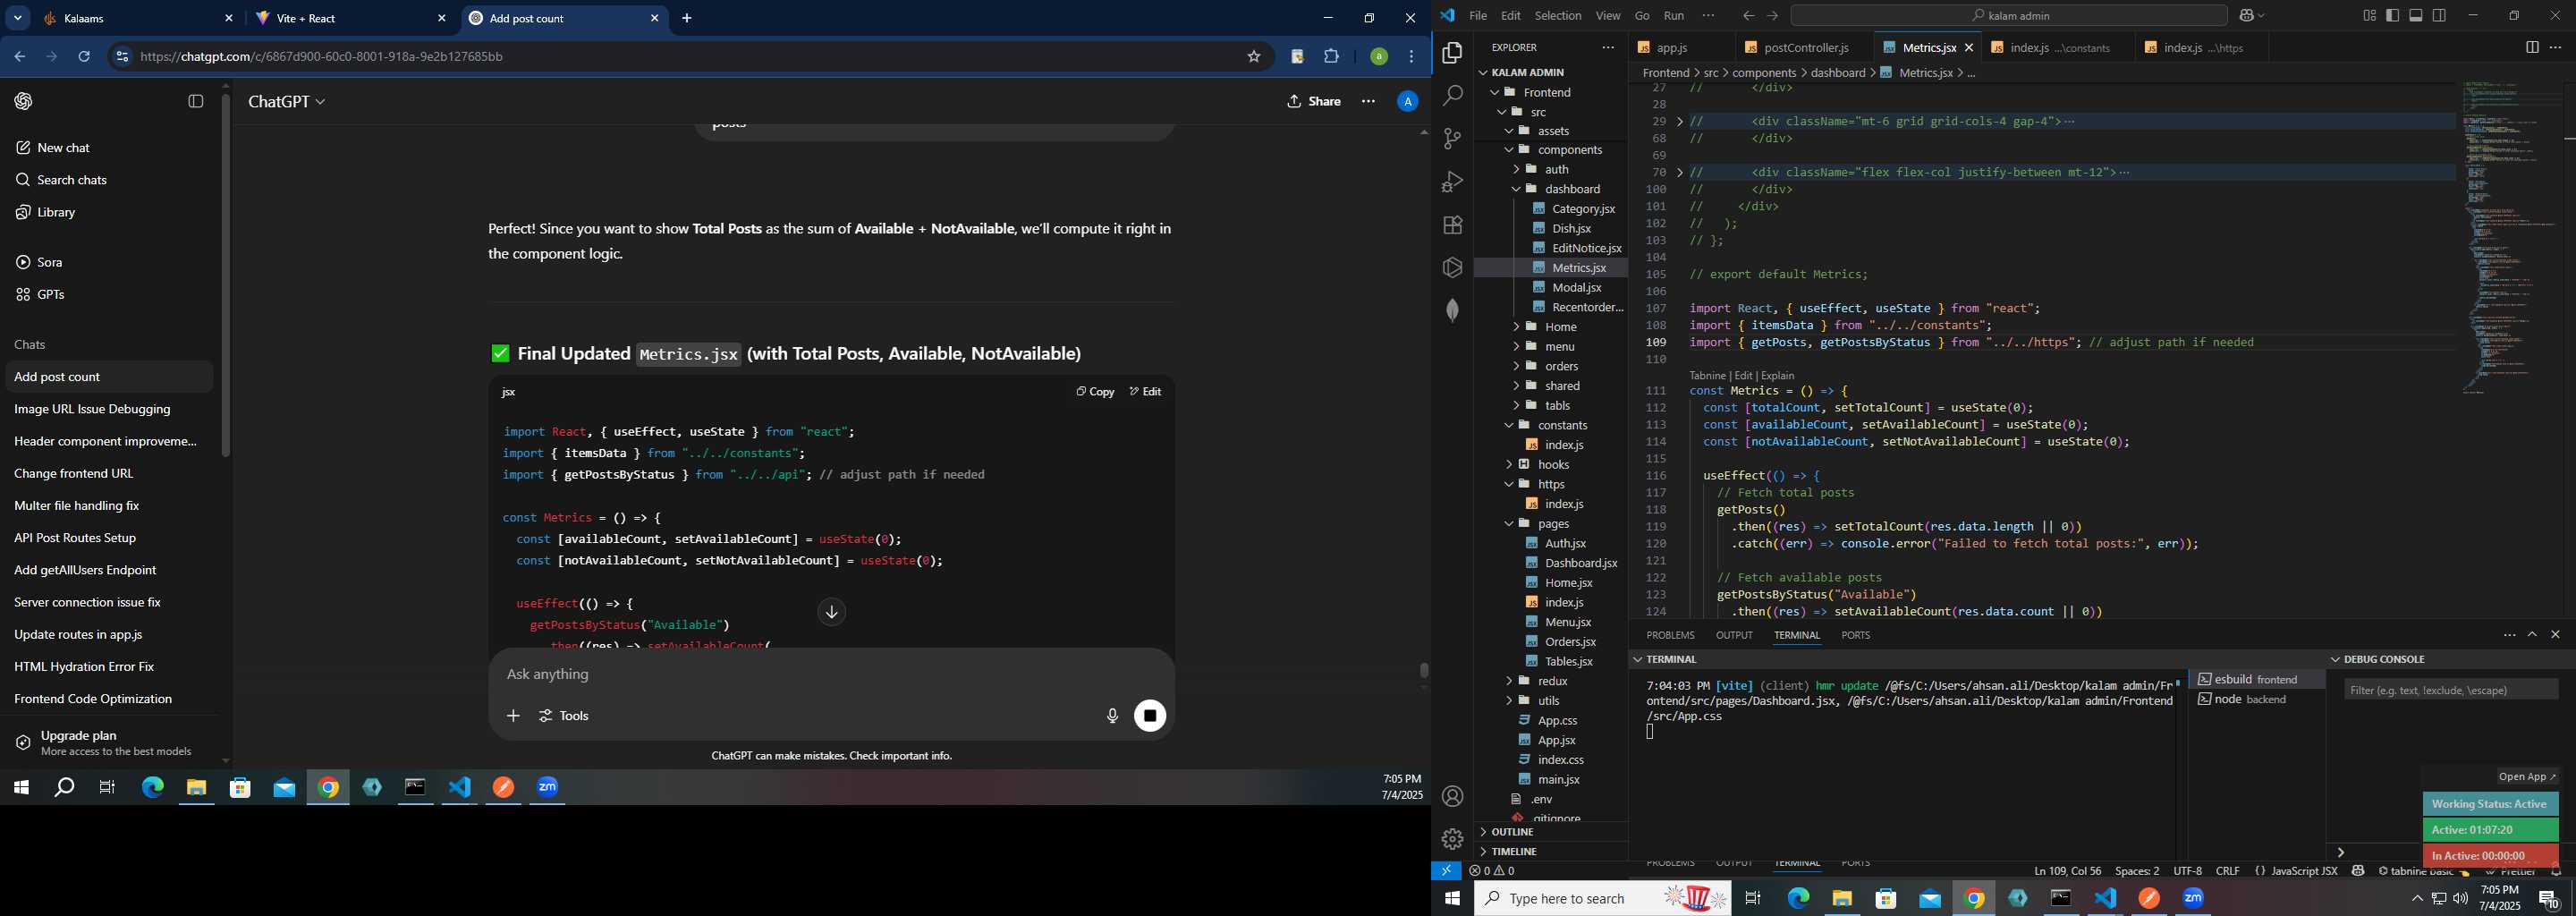Viewport: 2576px width, 916px height.
Task: Open Explorer views and more actions ellipsis
Action: [x=1608, y=48]
